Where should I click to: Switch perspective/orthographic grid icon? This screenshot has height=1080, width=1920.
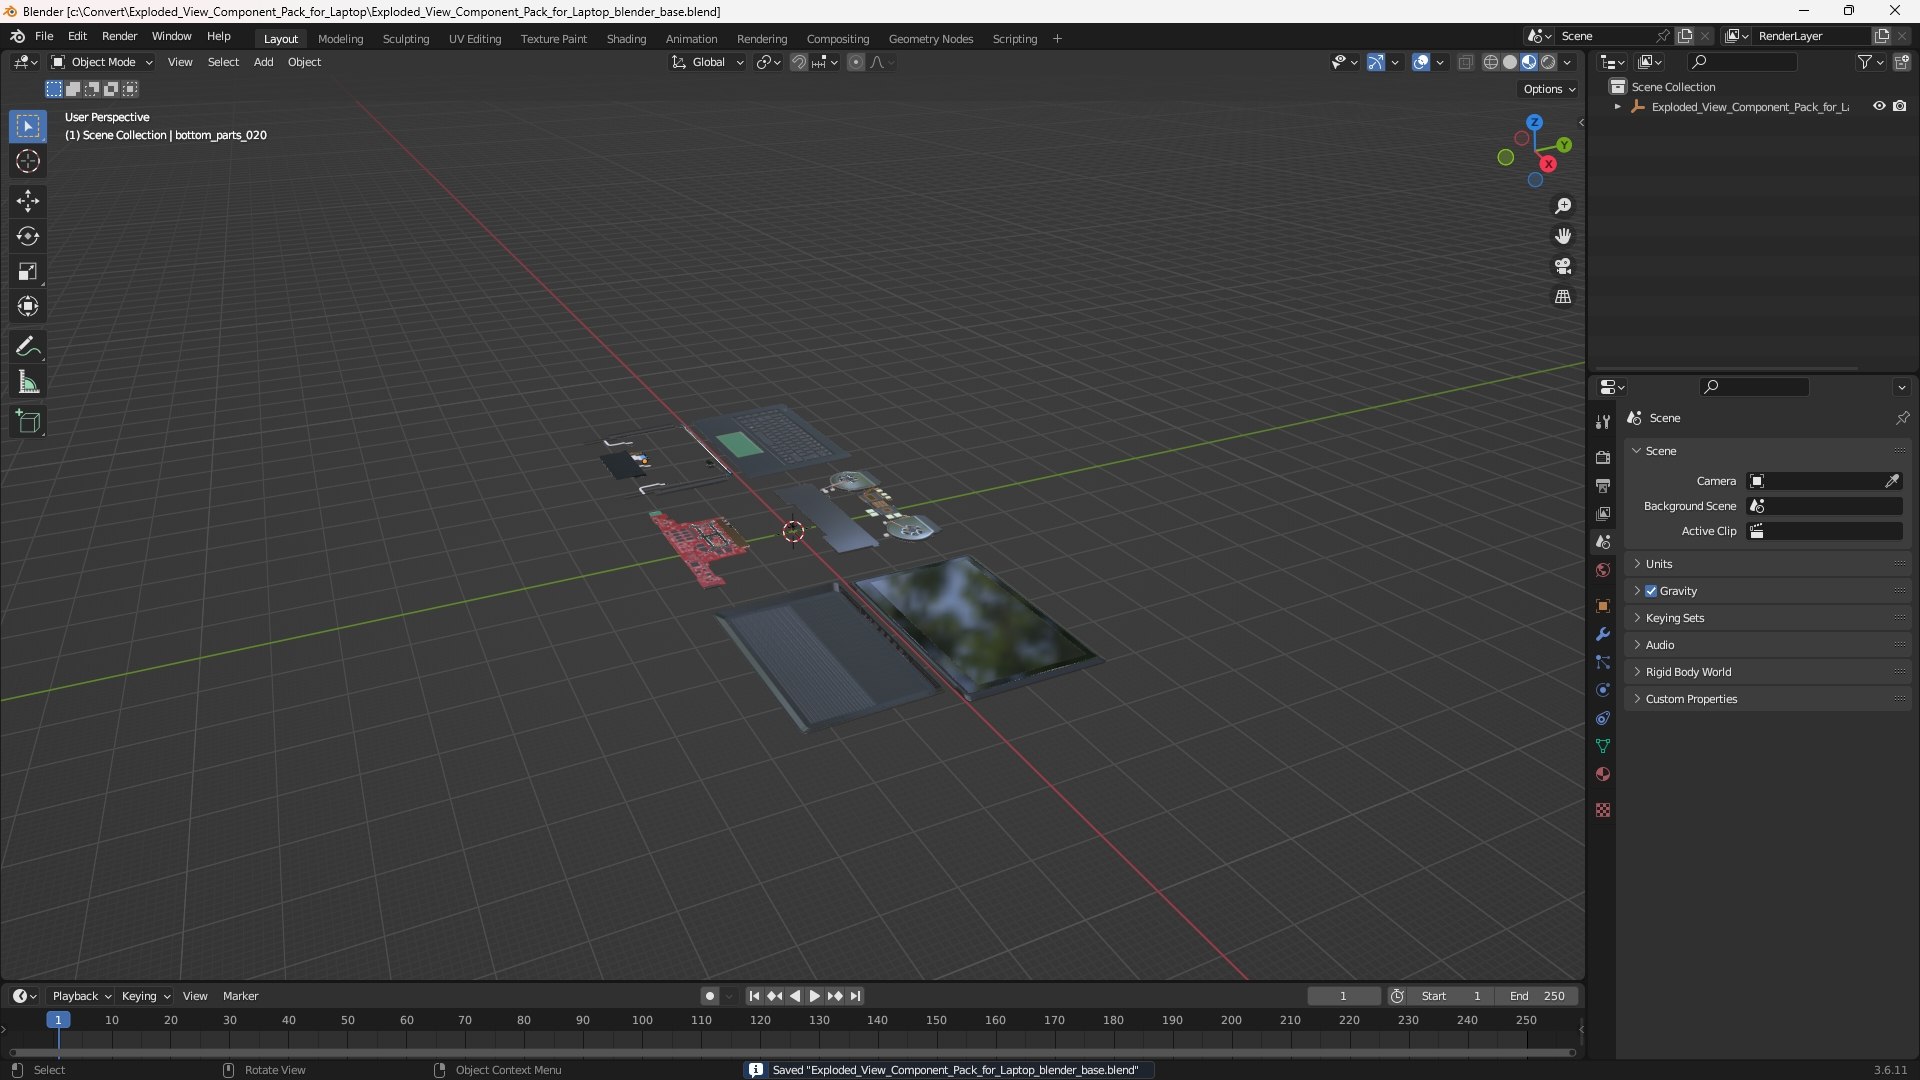1563,297
